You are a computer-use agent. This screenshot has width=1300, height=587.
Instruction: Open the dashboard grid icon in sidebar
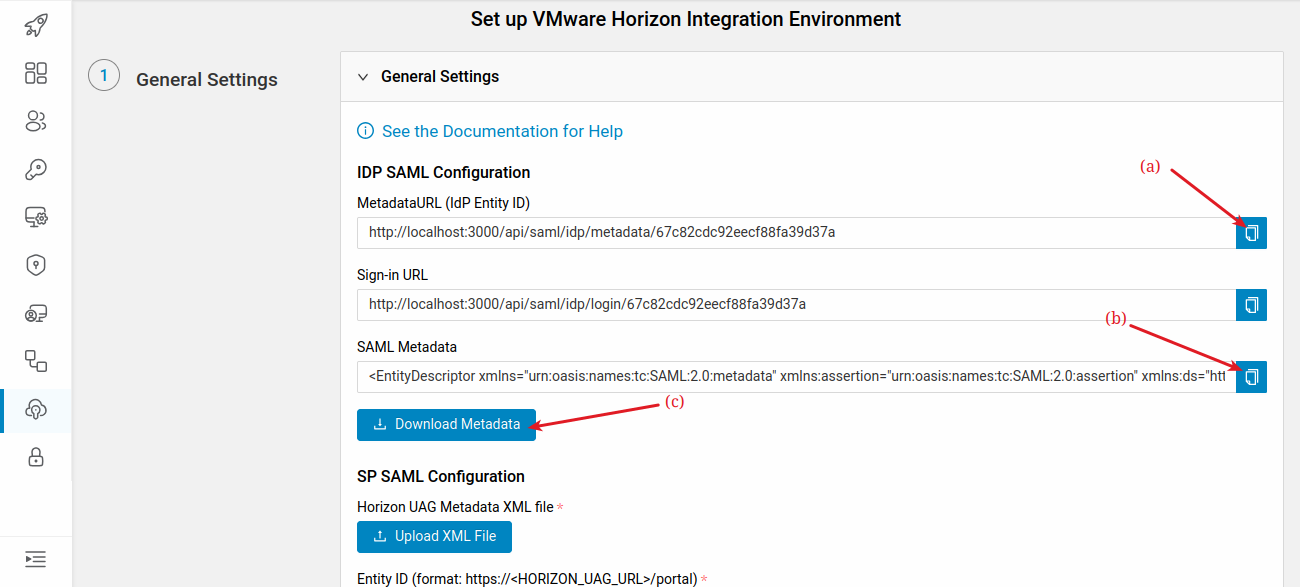[36, 73]
